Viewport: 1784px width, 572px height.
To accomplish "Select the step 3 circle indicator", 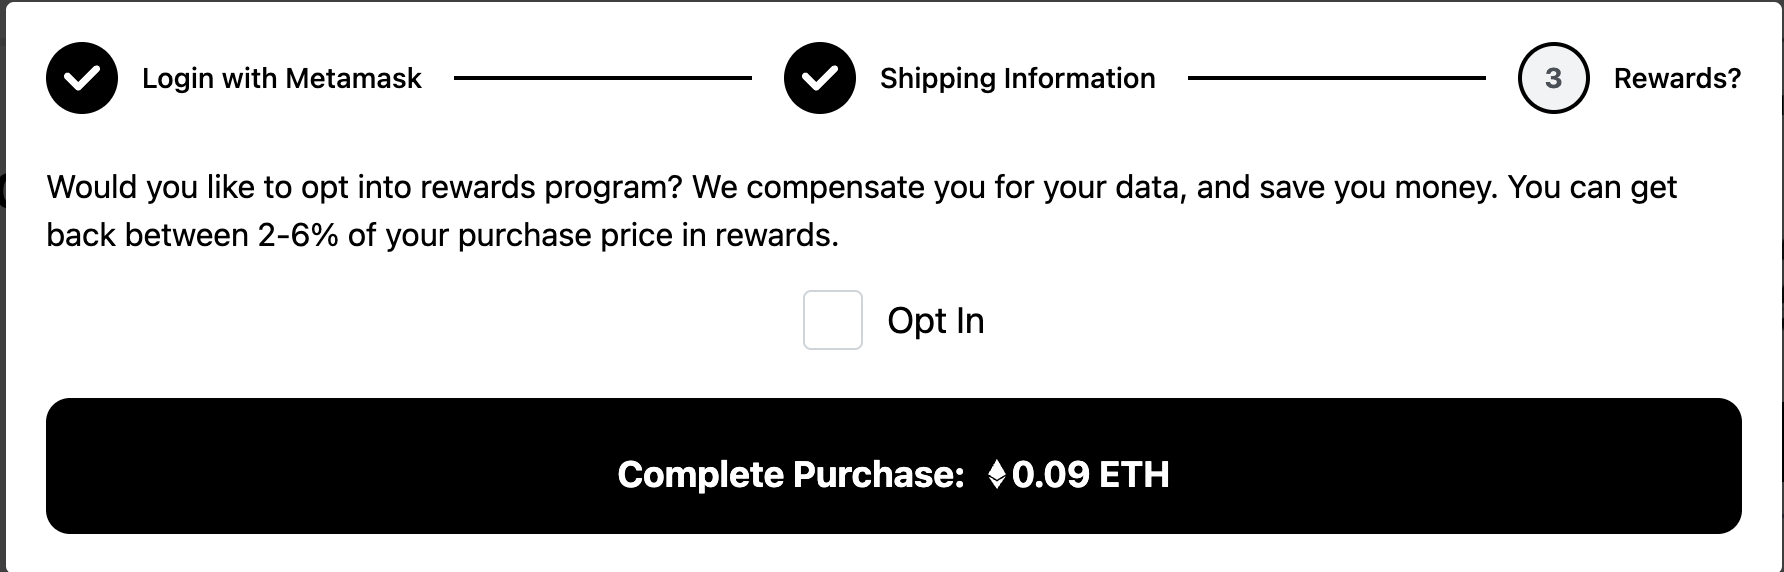I will tap(1553, 78).
